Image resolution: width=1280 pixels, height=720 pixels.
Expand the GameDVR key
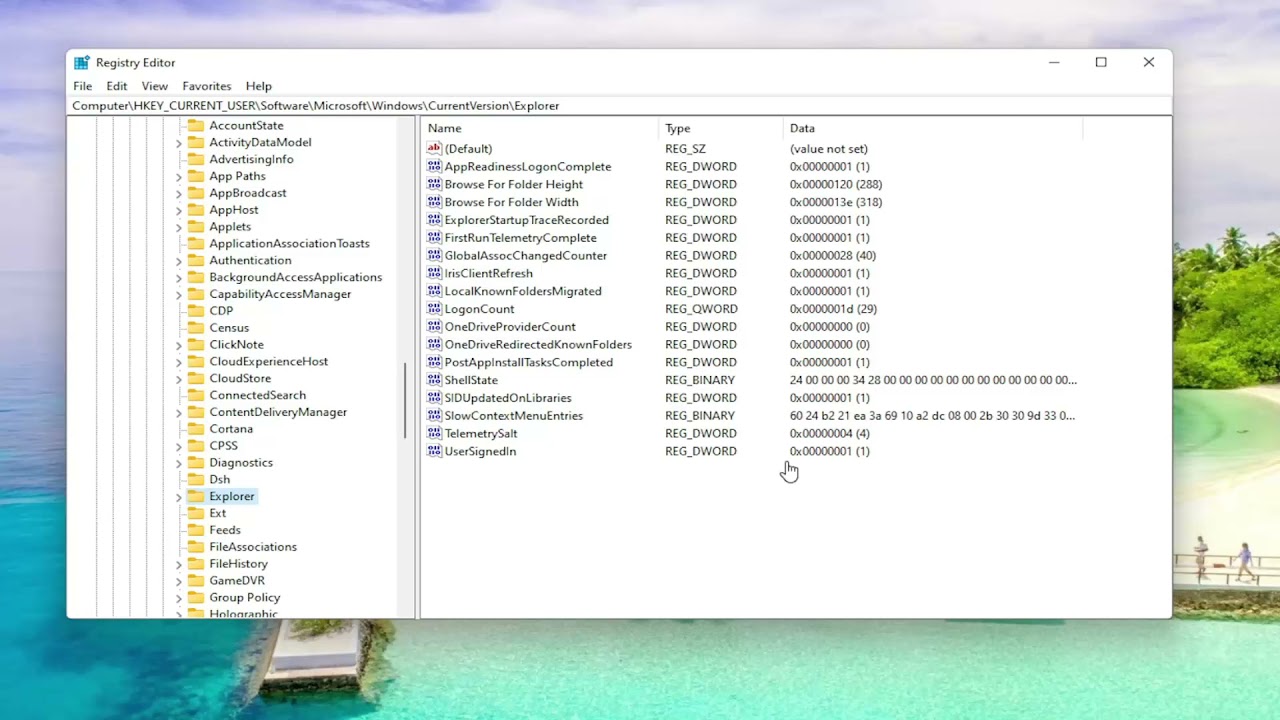179,581
